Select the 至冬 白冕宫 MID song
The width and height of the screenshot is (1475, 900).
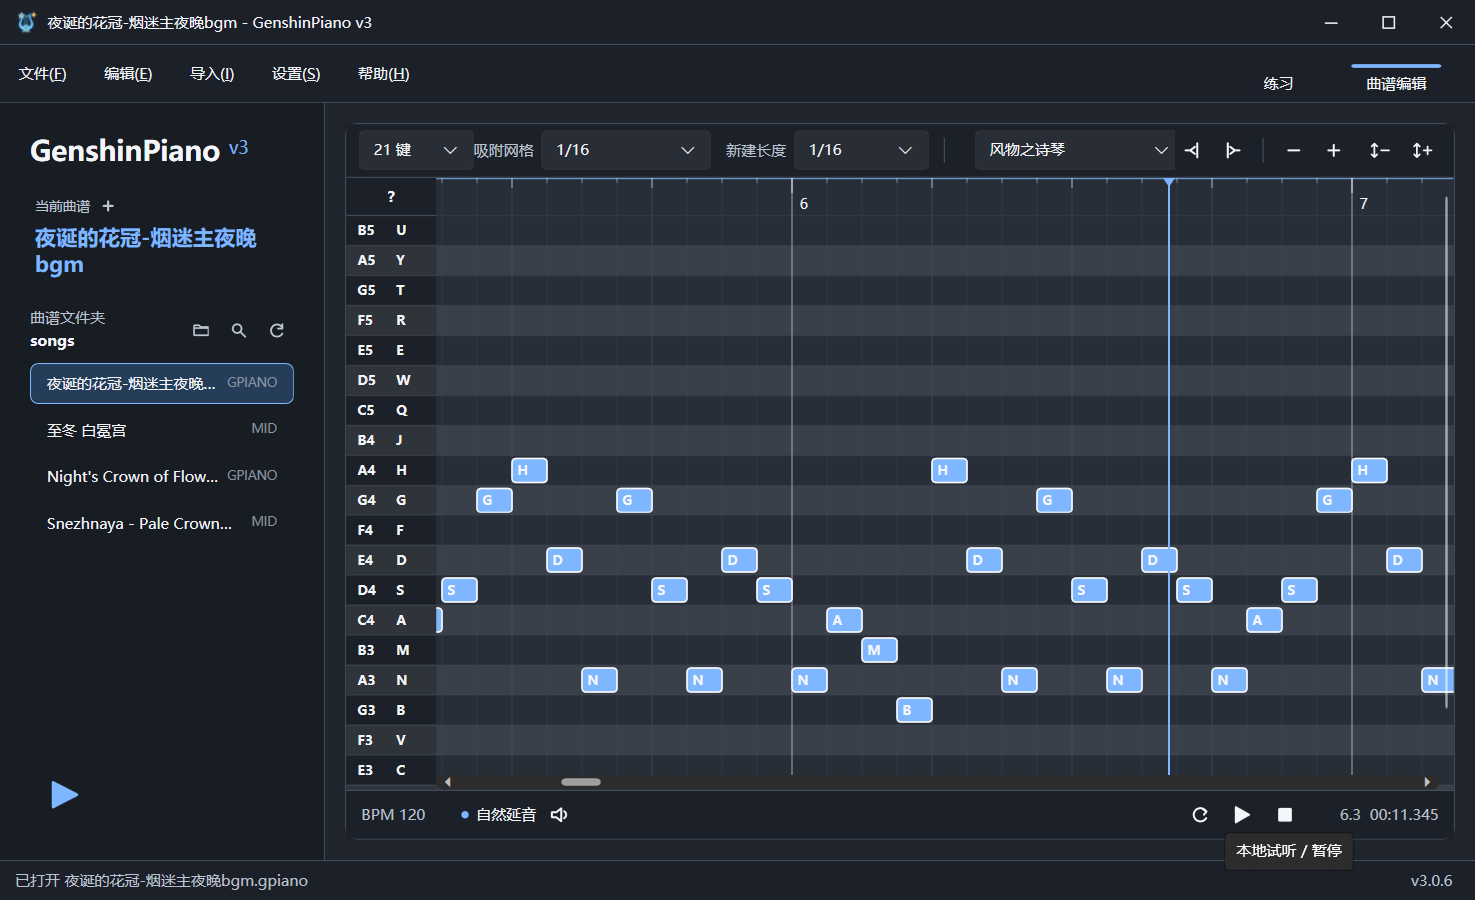click(x=162, y=430)
